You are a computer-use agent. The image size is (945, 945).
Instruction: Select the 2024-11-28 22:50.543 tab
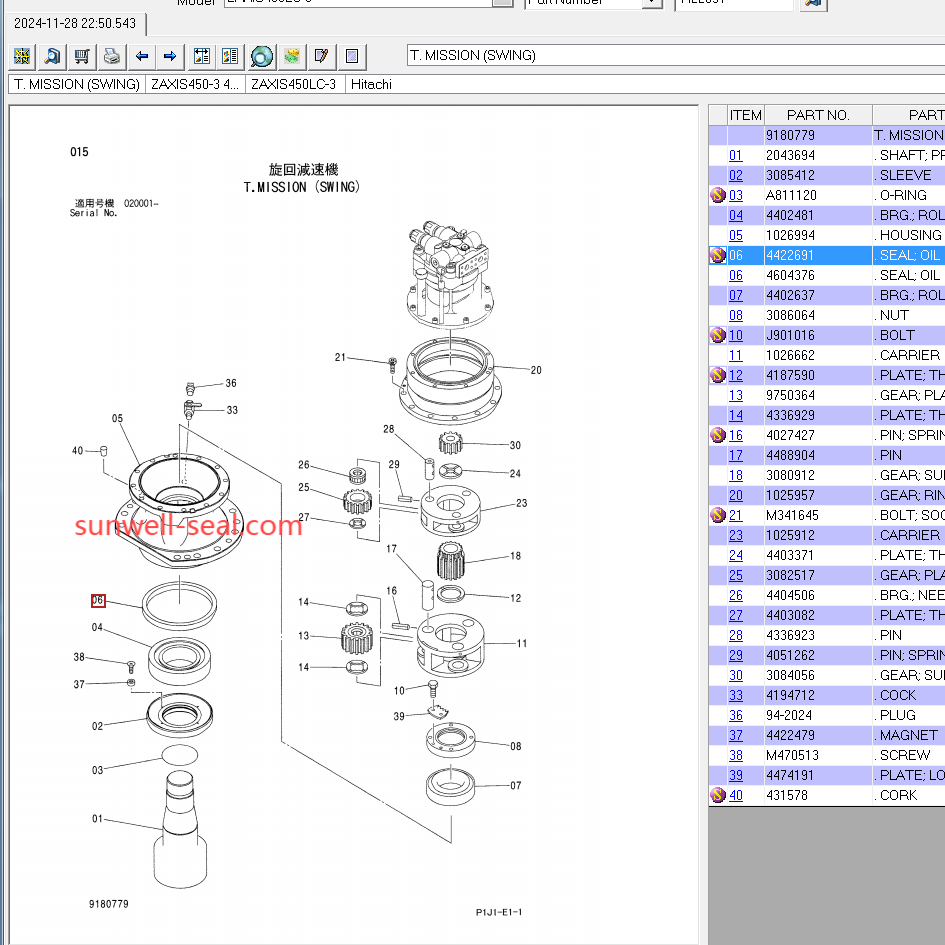[76, 23]
